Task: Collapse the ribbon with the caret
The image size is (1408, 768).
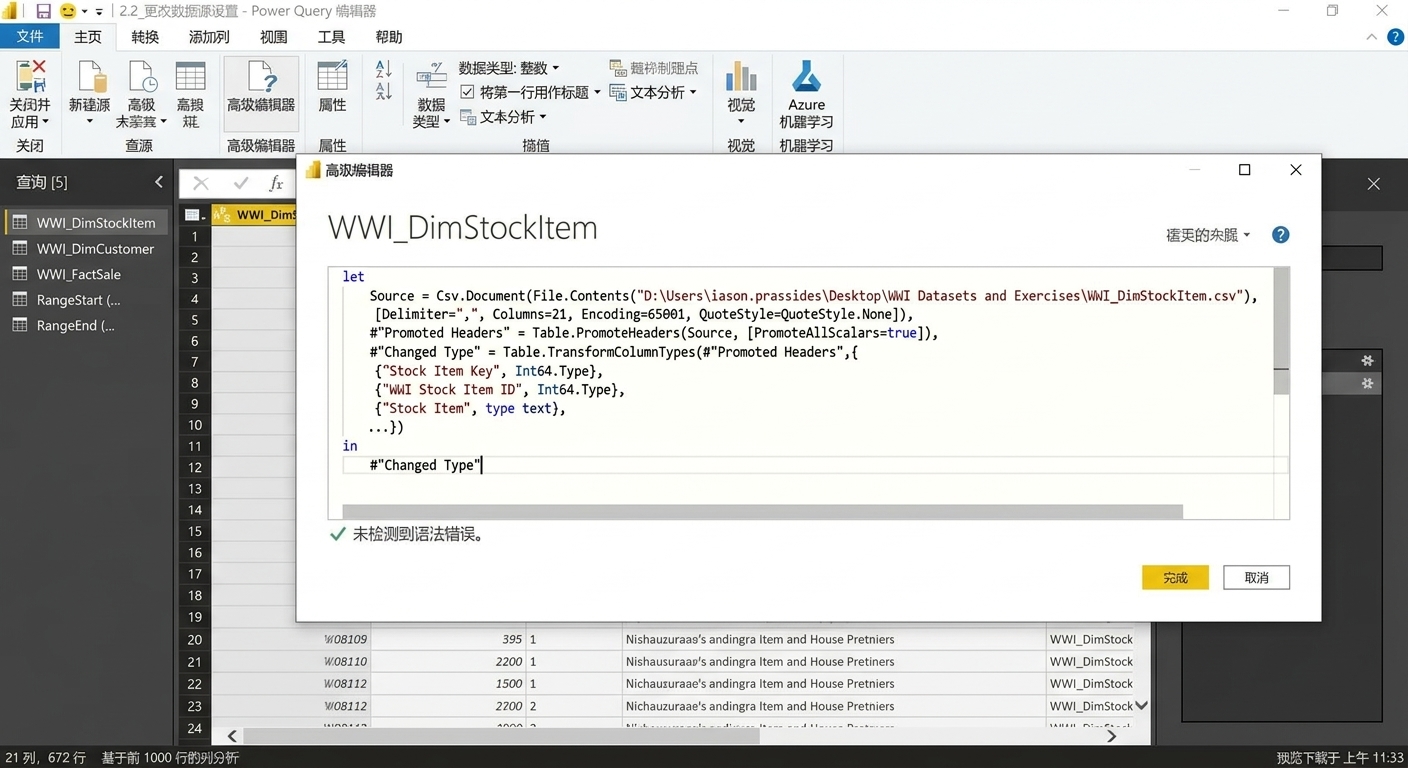Action: 1371,37
